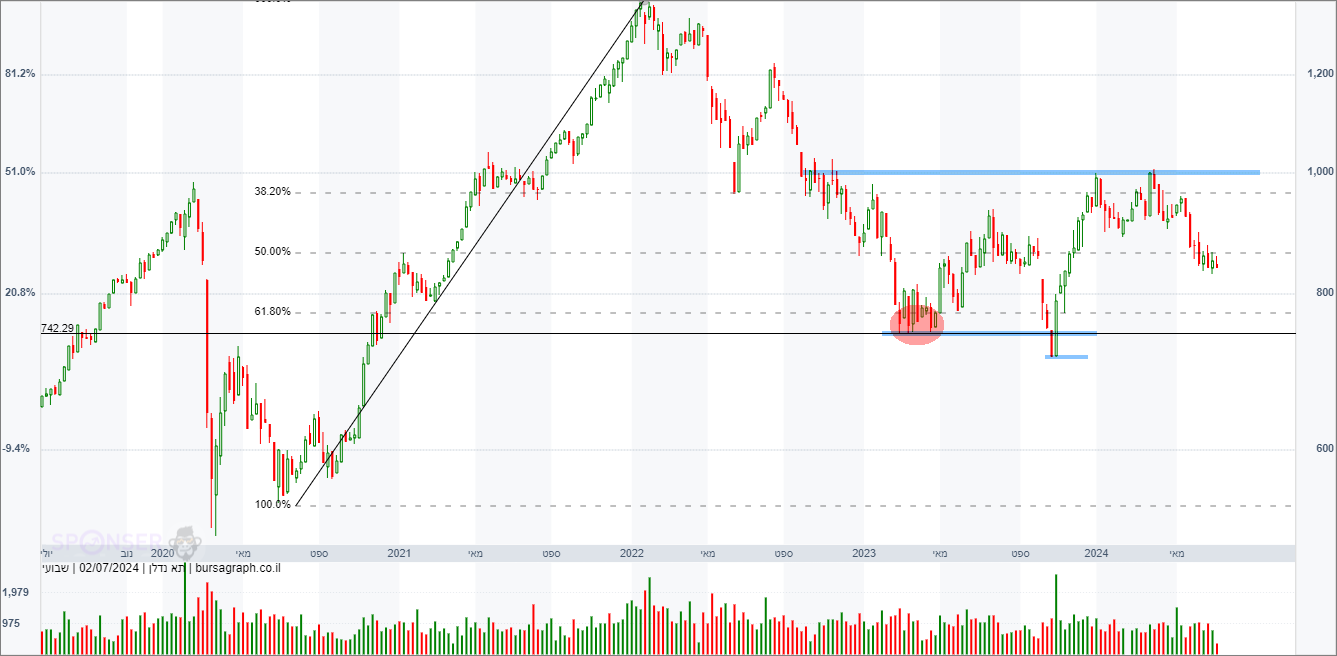This screenshot has height=656, width=1337.
Task: Click the 2021 year marker on the time axis
Action: (x=399, y=553)
